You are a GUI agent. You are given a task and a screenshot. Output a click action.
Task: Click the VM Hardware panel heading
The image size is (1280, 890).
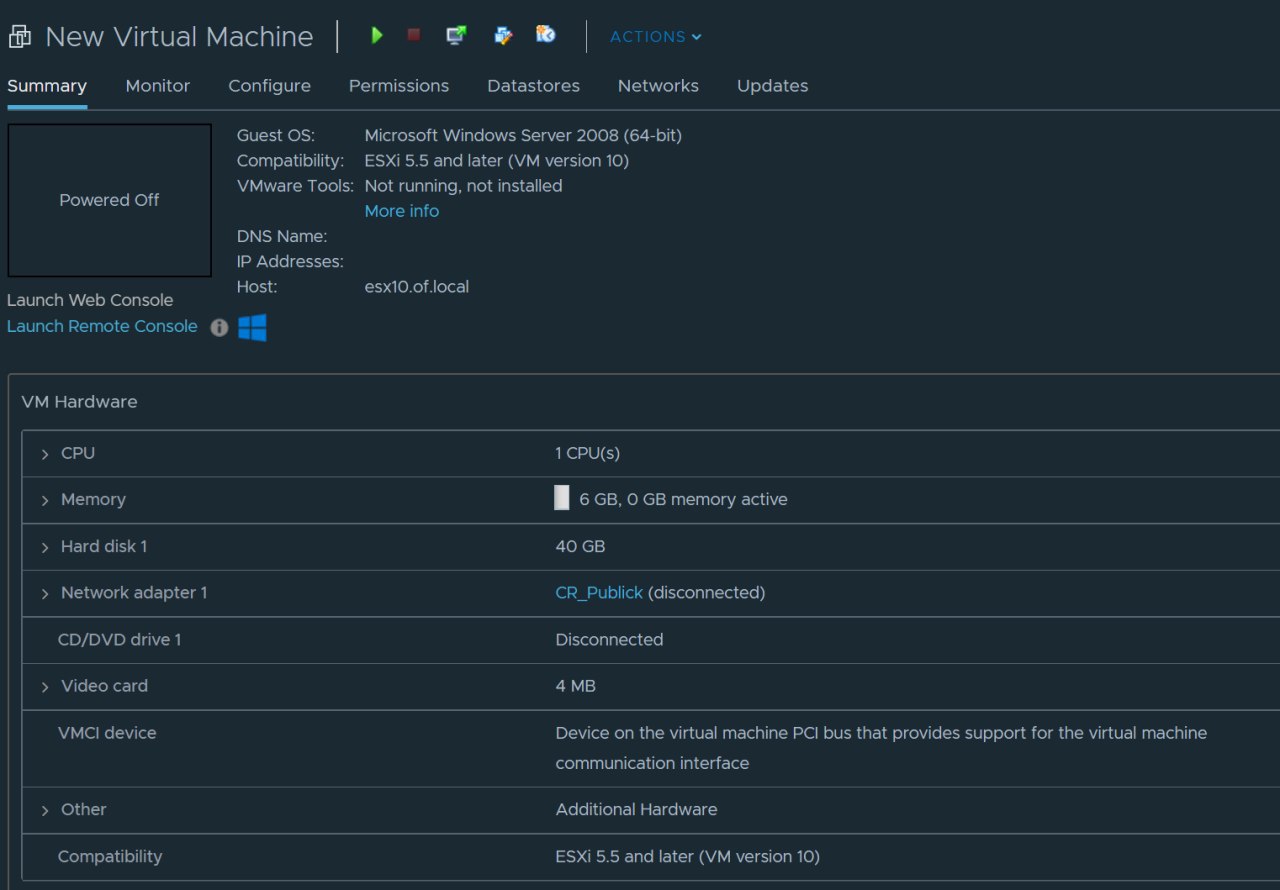click(80, 402)
